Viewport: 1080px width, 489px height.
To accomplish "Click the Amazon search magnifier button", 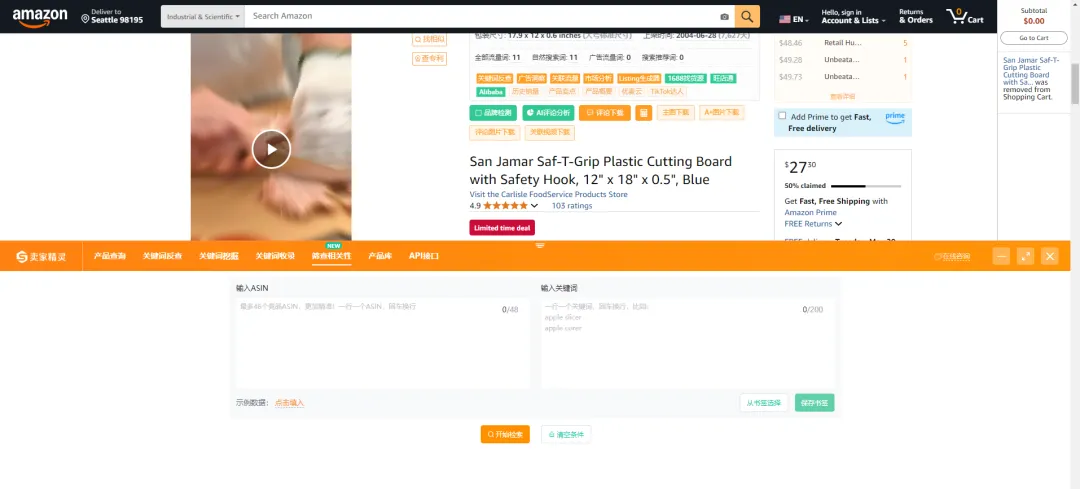I will tap(747, 17).
